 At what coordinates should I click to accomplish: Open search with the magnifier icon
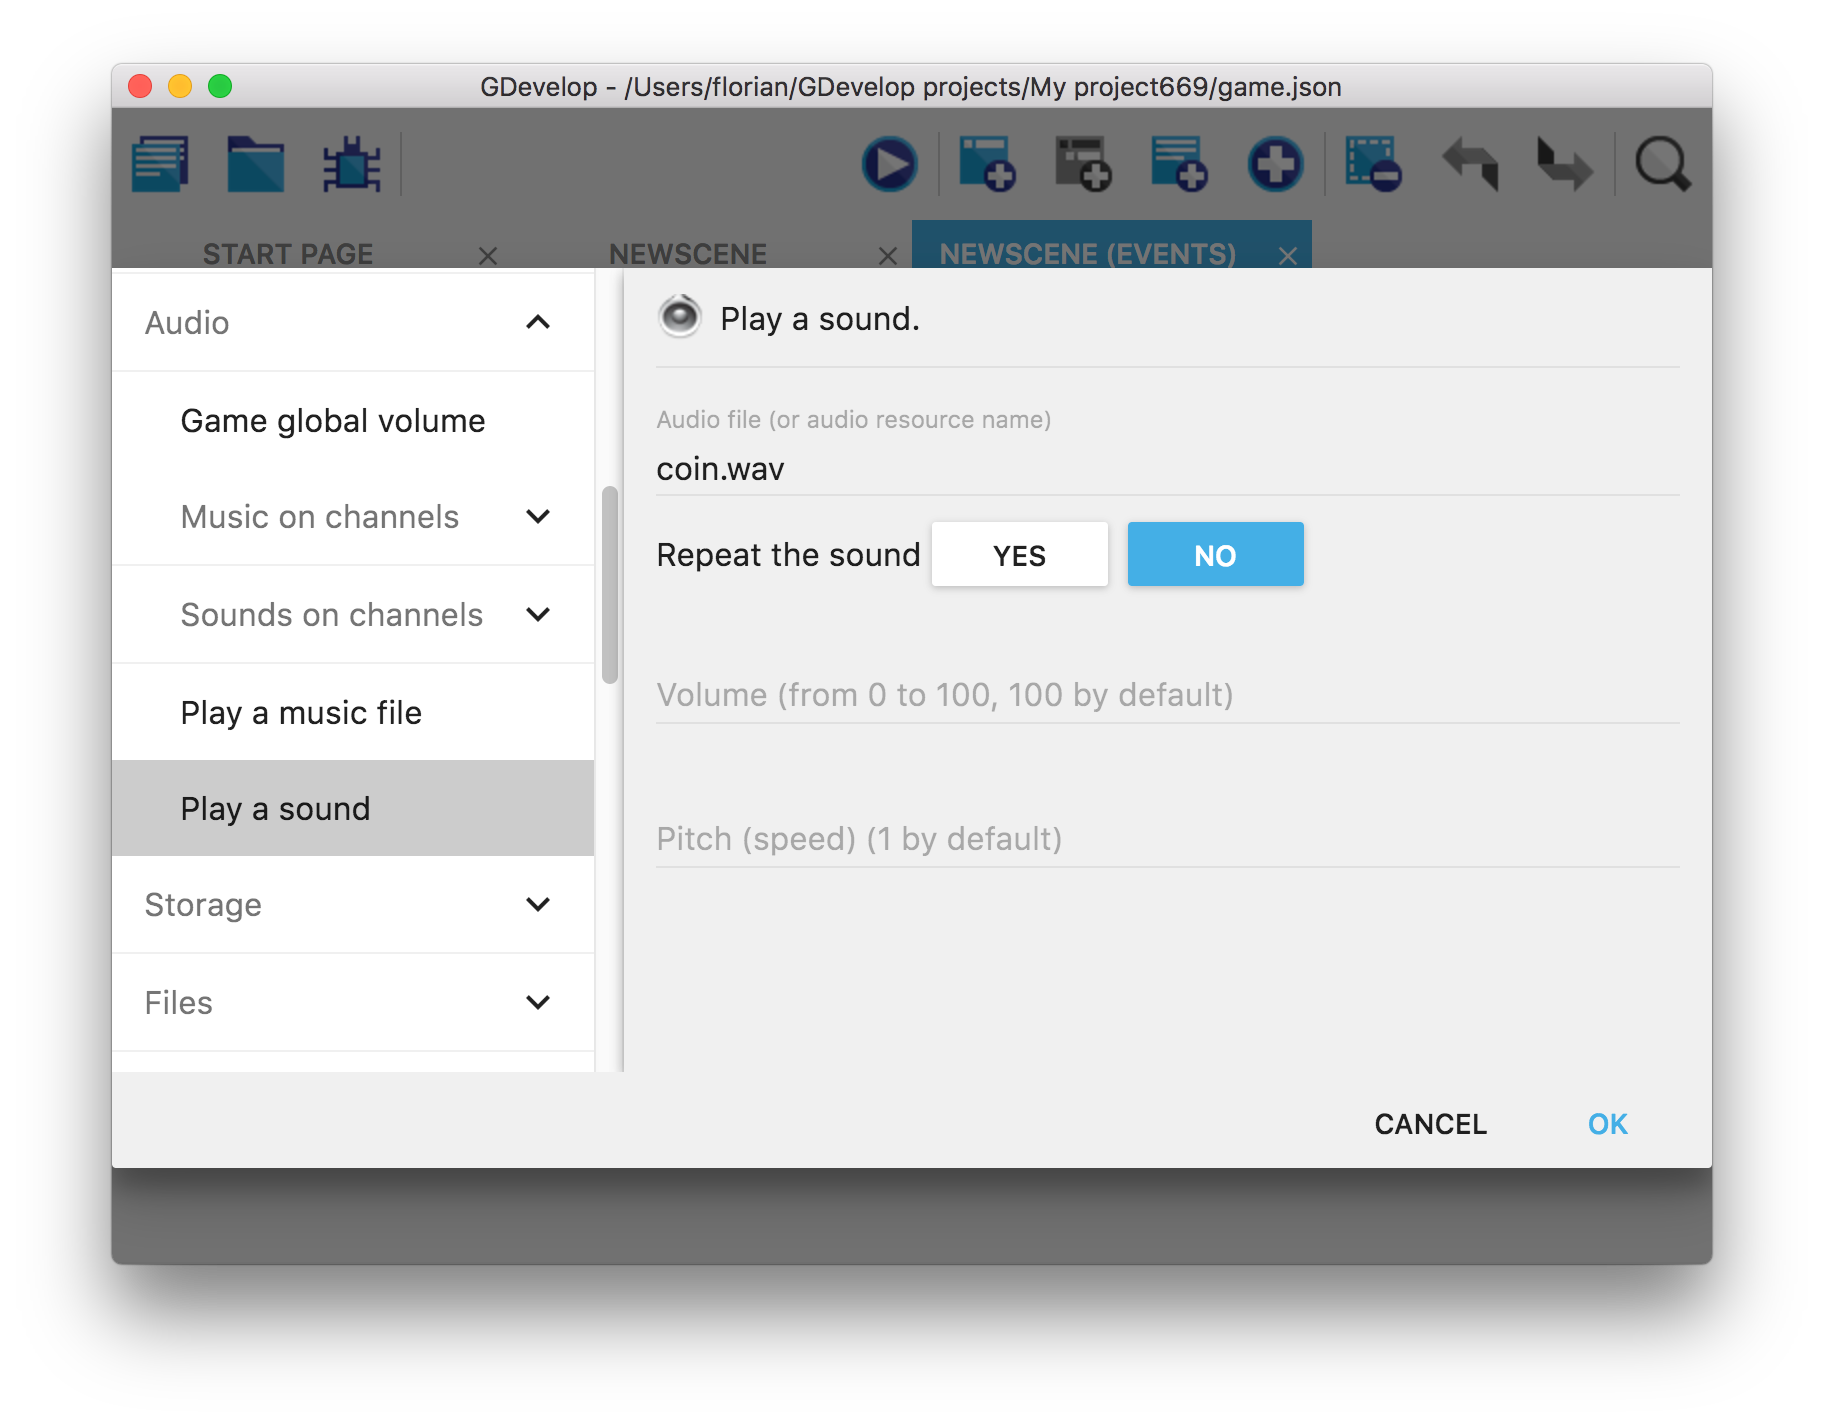[x=1662, y=164]
